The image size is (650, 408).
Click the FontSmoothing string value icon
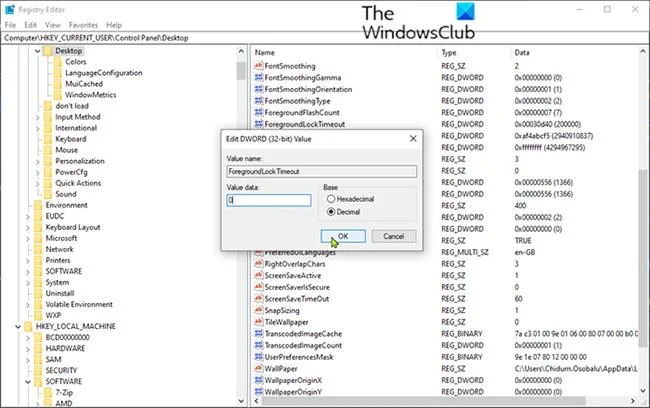coord(259,66)
